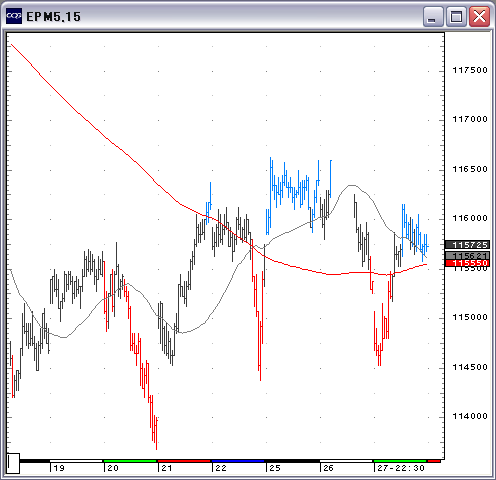Click the 115000 price axis label

coord(470,317)
